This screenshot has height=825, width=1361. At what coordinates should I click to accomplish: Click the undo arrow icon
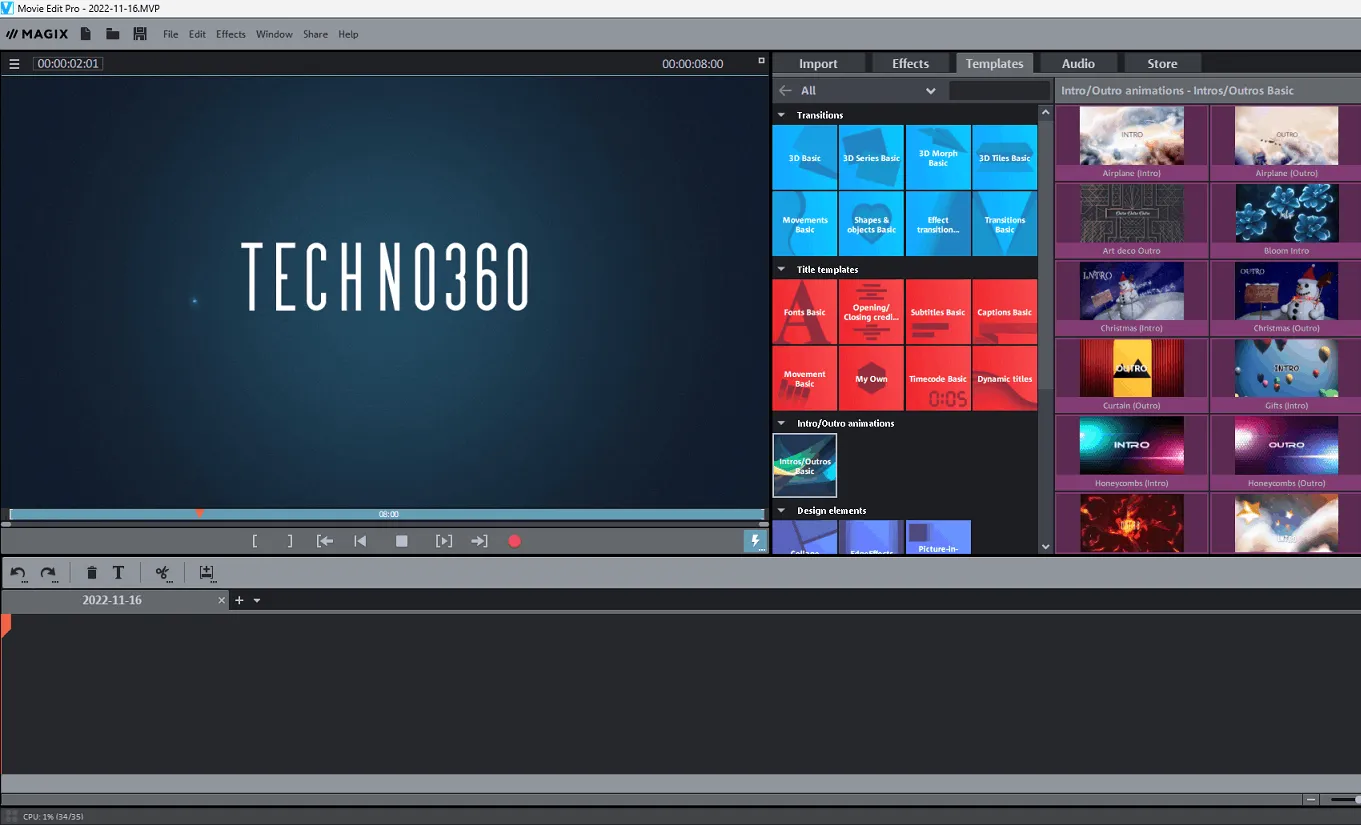pos(18,573)
